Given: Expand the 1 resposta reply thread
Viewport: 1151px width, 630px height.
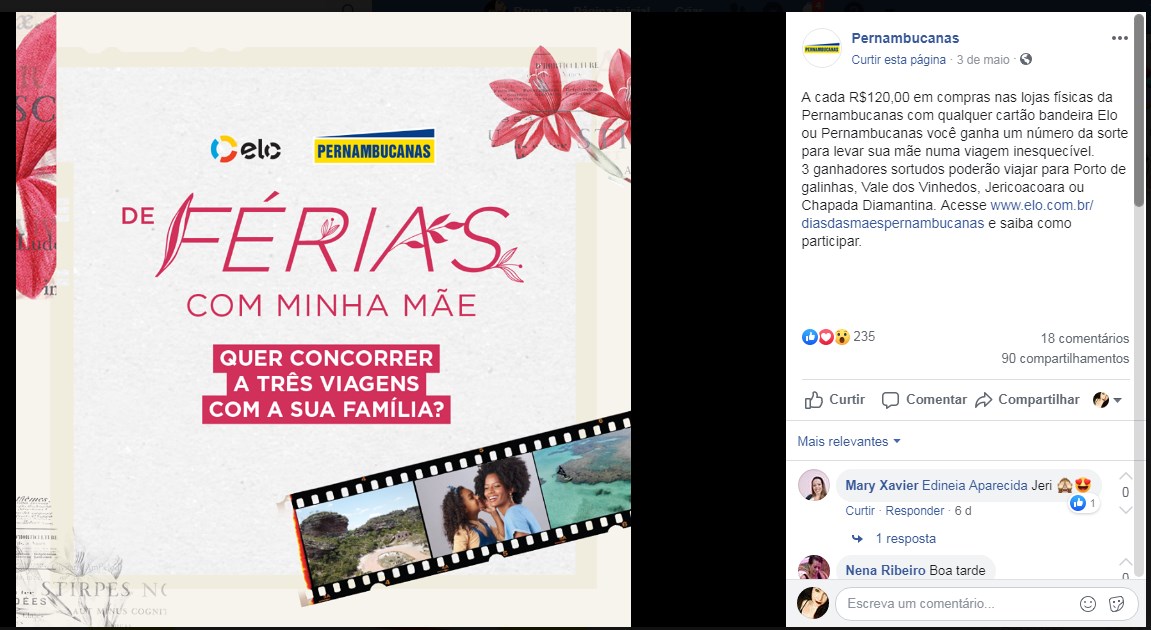Looking at the screenshot, I should pos(905,538).
